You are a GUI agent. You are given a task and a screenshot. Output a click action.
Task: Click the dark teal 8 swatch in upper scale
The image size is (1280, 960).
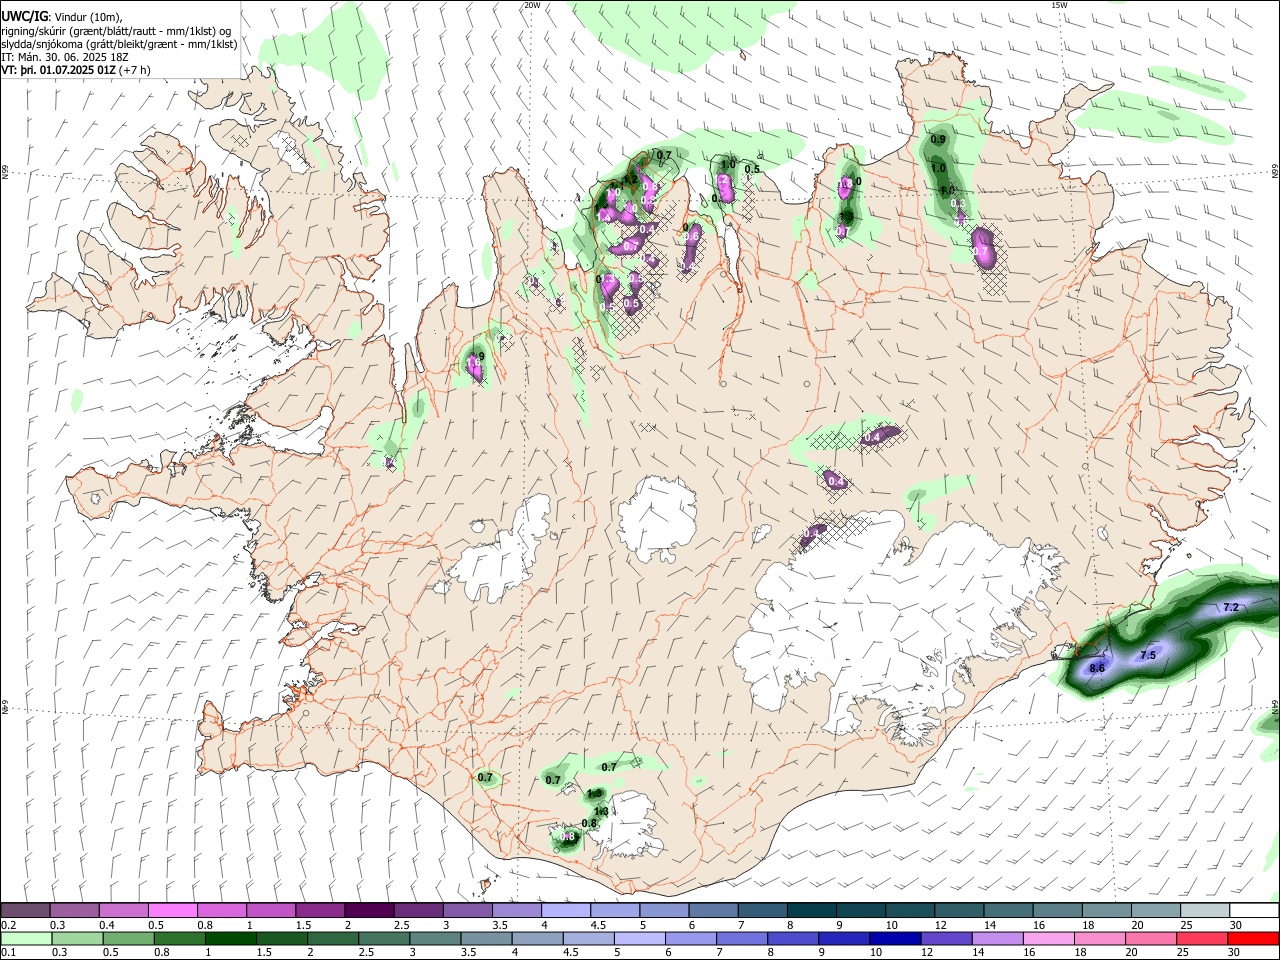click(810, 910)
